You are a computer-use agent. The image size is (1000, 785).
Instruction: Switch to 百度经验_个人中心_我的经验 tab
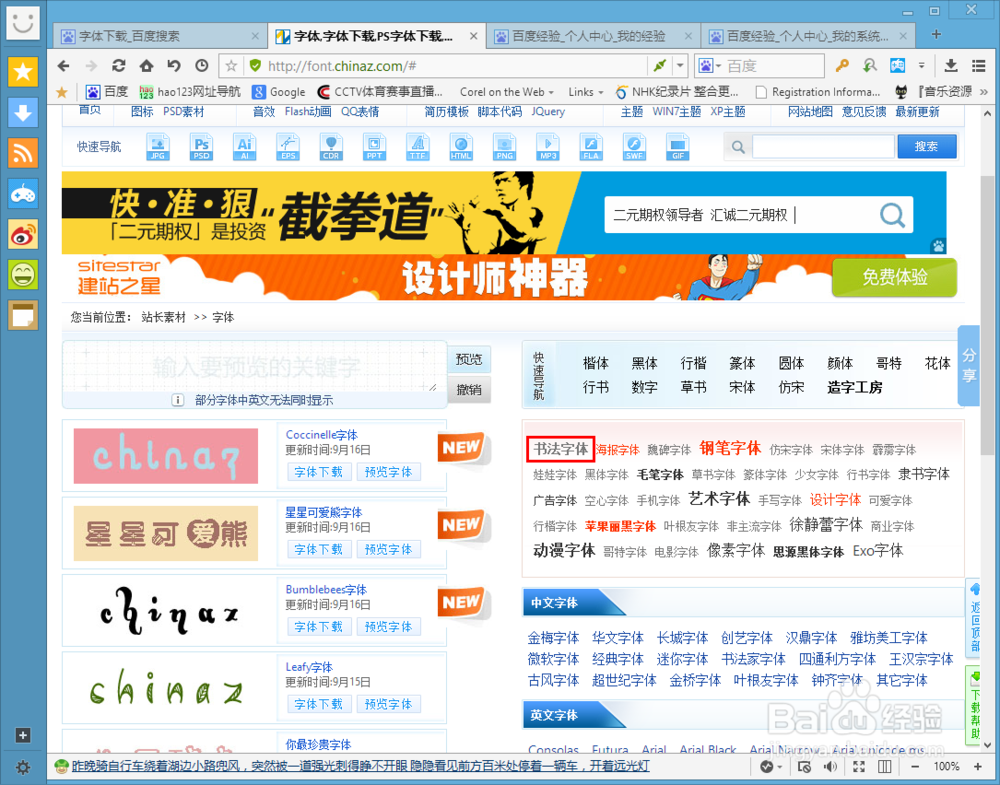(594, 36)
